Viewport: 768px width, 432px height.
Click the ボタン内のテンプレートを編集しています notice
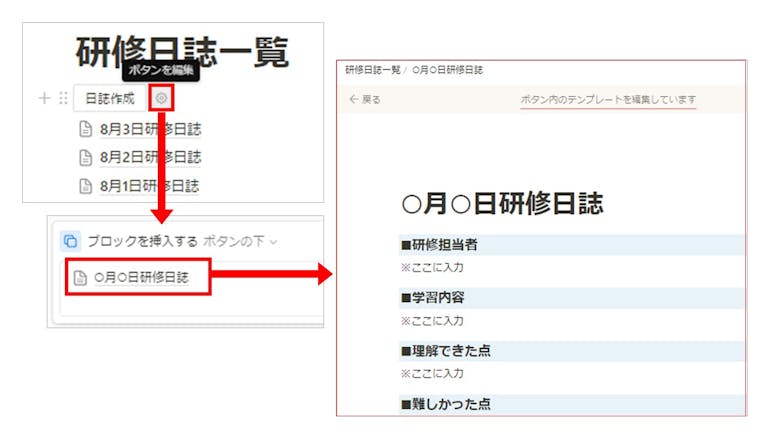point(608,99)
